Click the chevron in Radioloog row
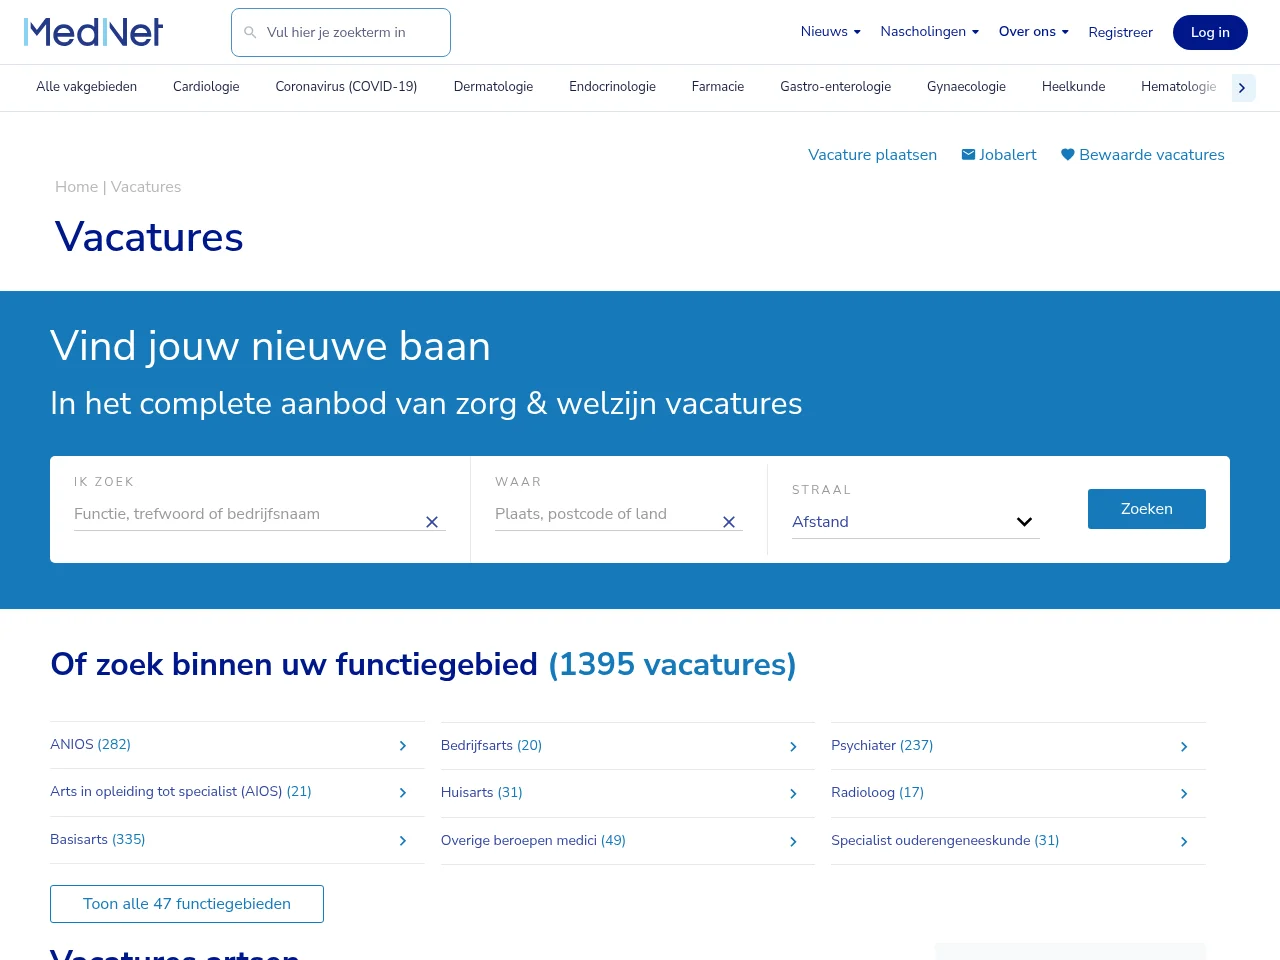Screen dimensions: 1280x960 (x=1184, y=794)
